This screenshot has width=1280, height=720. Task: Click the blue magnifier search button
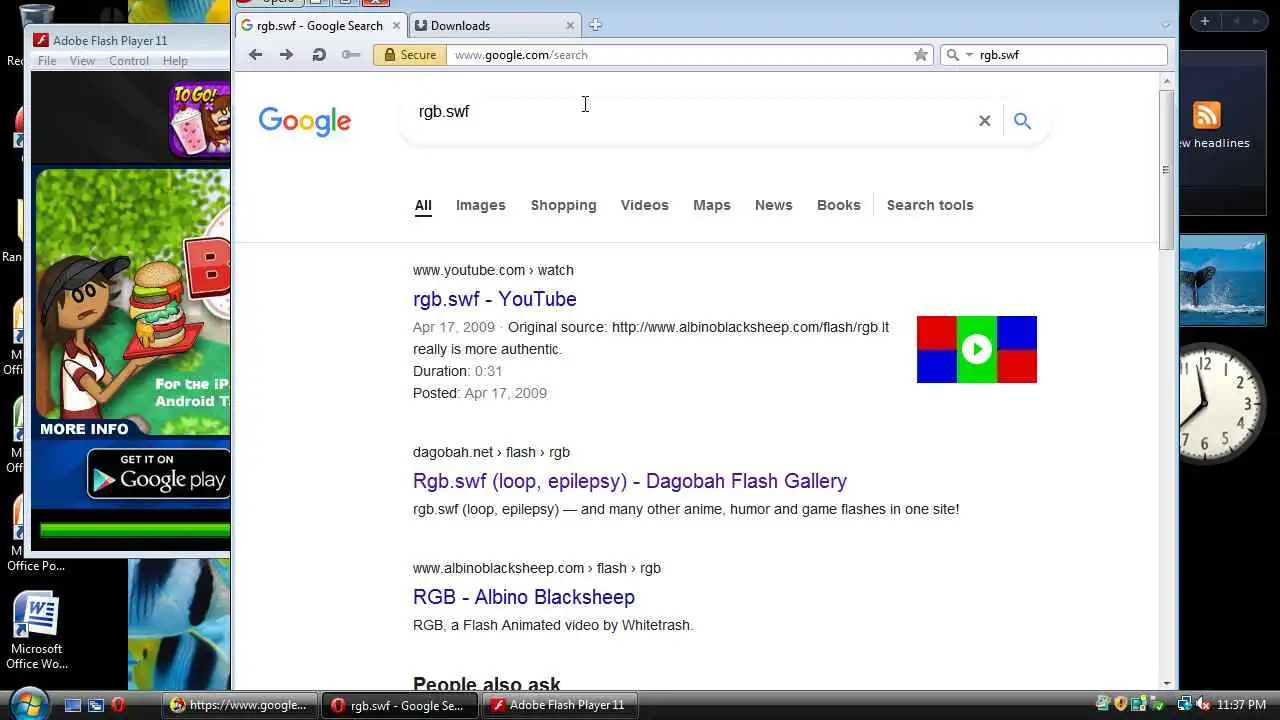pyautogui.click(x=1022, y=121)
